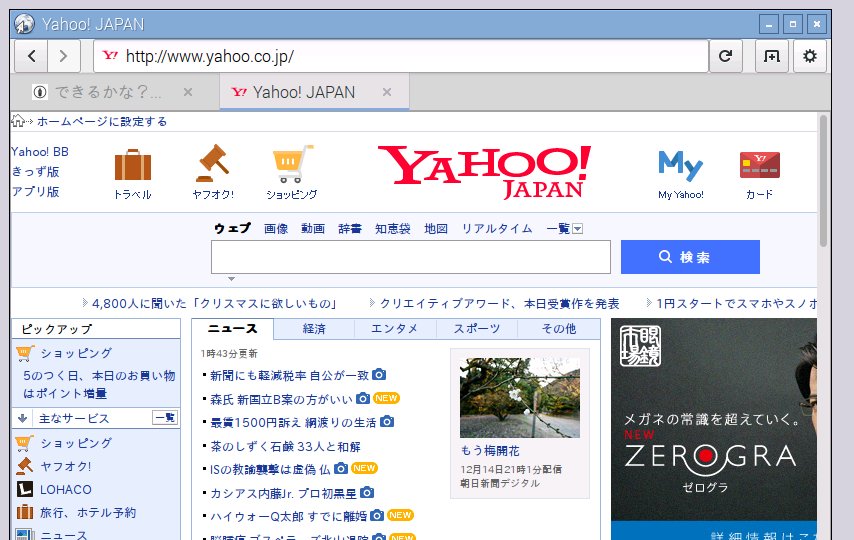Click the home icon beside ホームページに設定する
The width and height of the screenshot is (854, 540).
click(18, 121)
